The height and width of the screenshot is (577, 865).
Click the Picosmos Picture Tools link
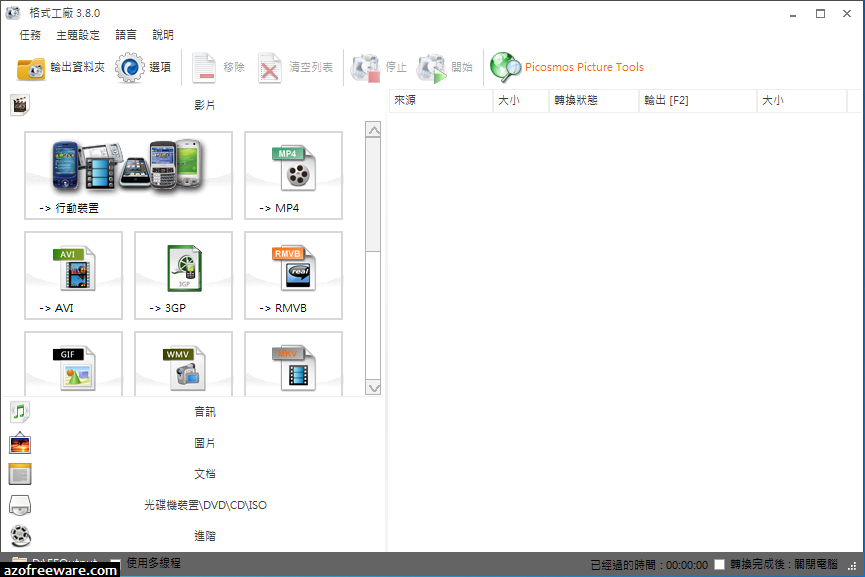coord(584,67)
